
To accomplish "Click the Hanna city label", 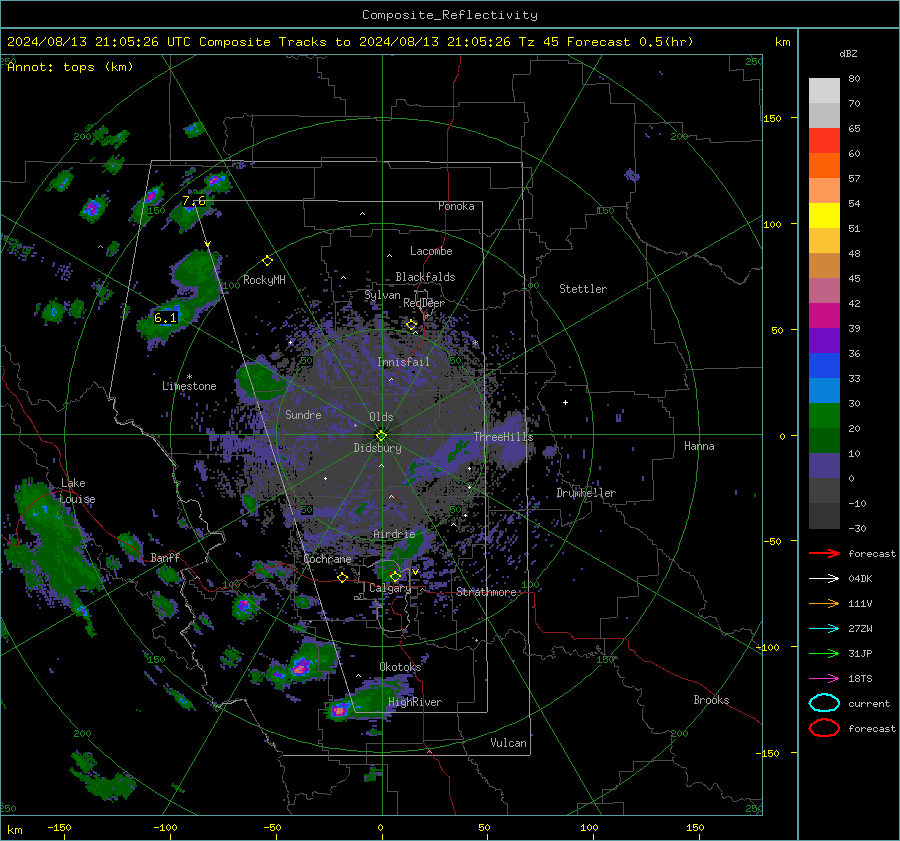I will click(699, 446).
